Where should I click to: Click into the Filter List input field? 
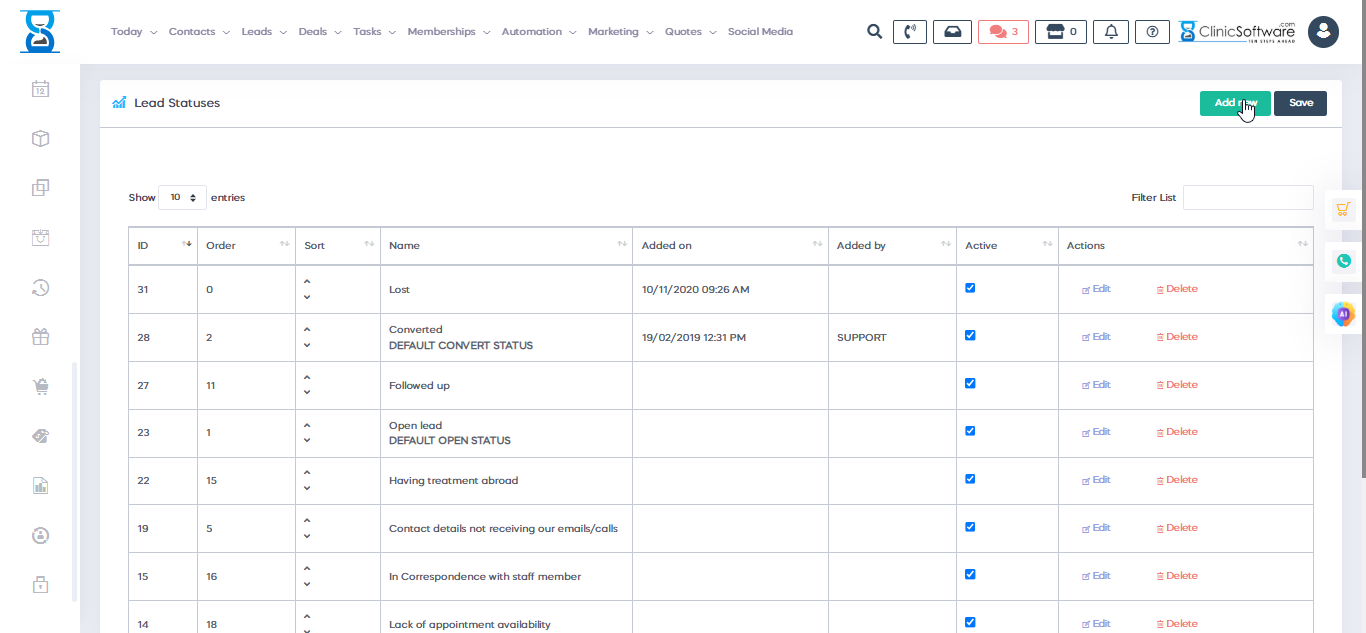tap(1247, 198)
